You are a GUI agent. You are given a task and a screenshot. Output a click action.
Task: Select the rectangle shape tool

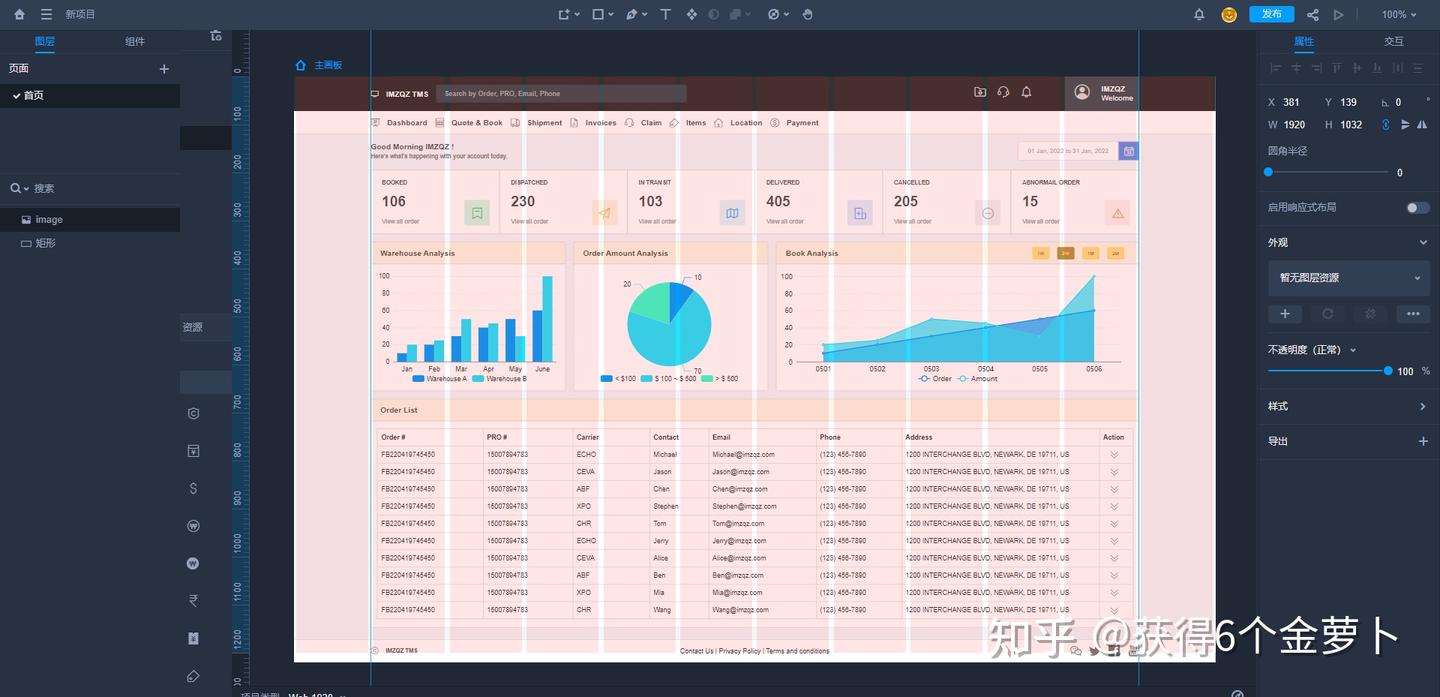[x=598, y=14]
